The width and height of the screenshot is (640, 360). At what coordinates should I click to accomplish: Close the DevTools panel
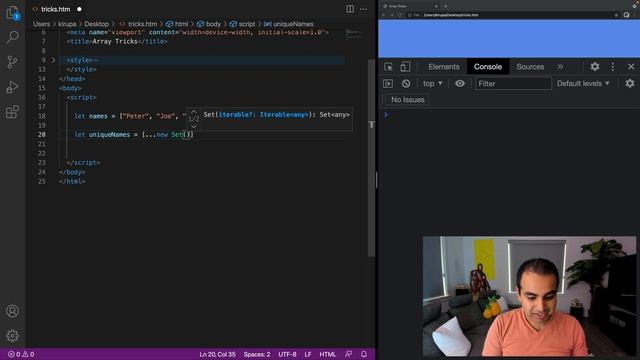[x=631, y=67]
